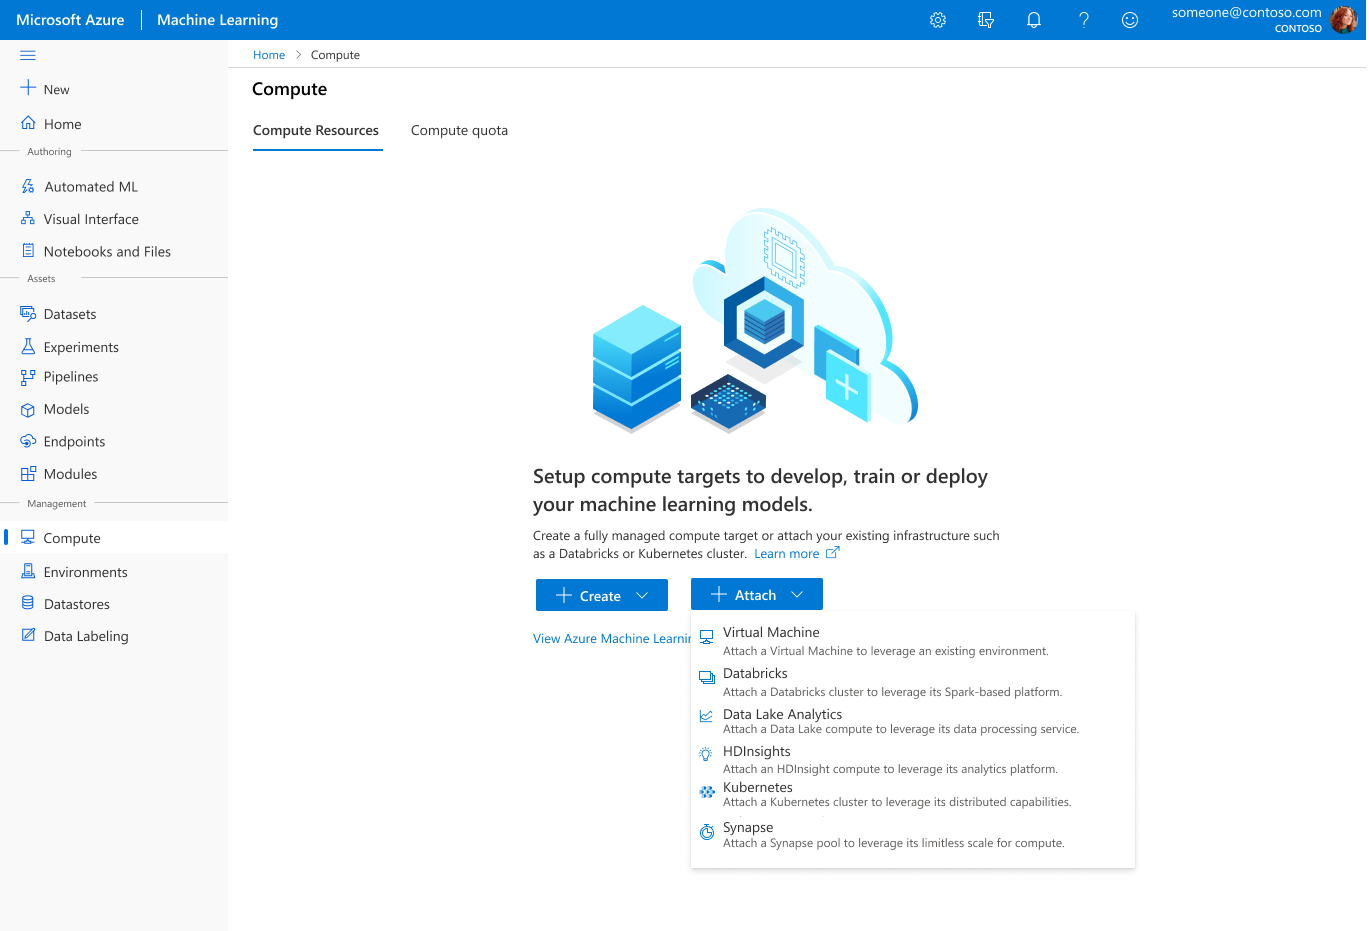
Task: Open Automated ML in the sidebar
Action: [91, 187]
